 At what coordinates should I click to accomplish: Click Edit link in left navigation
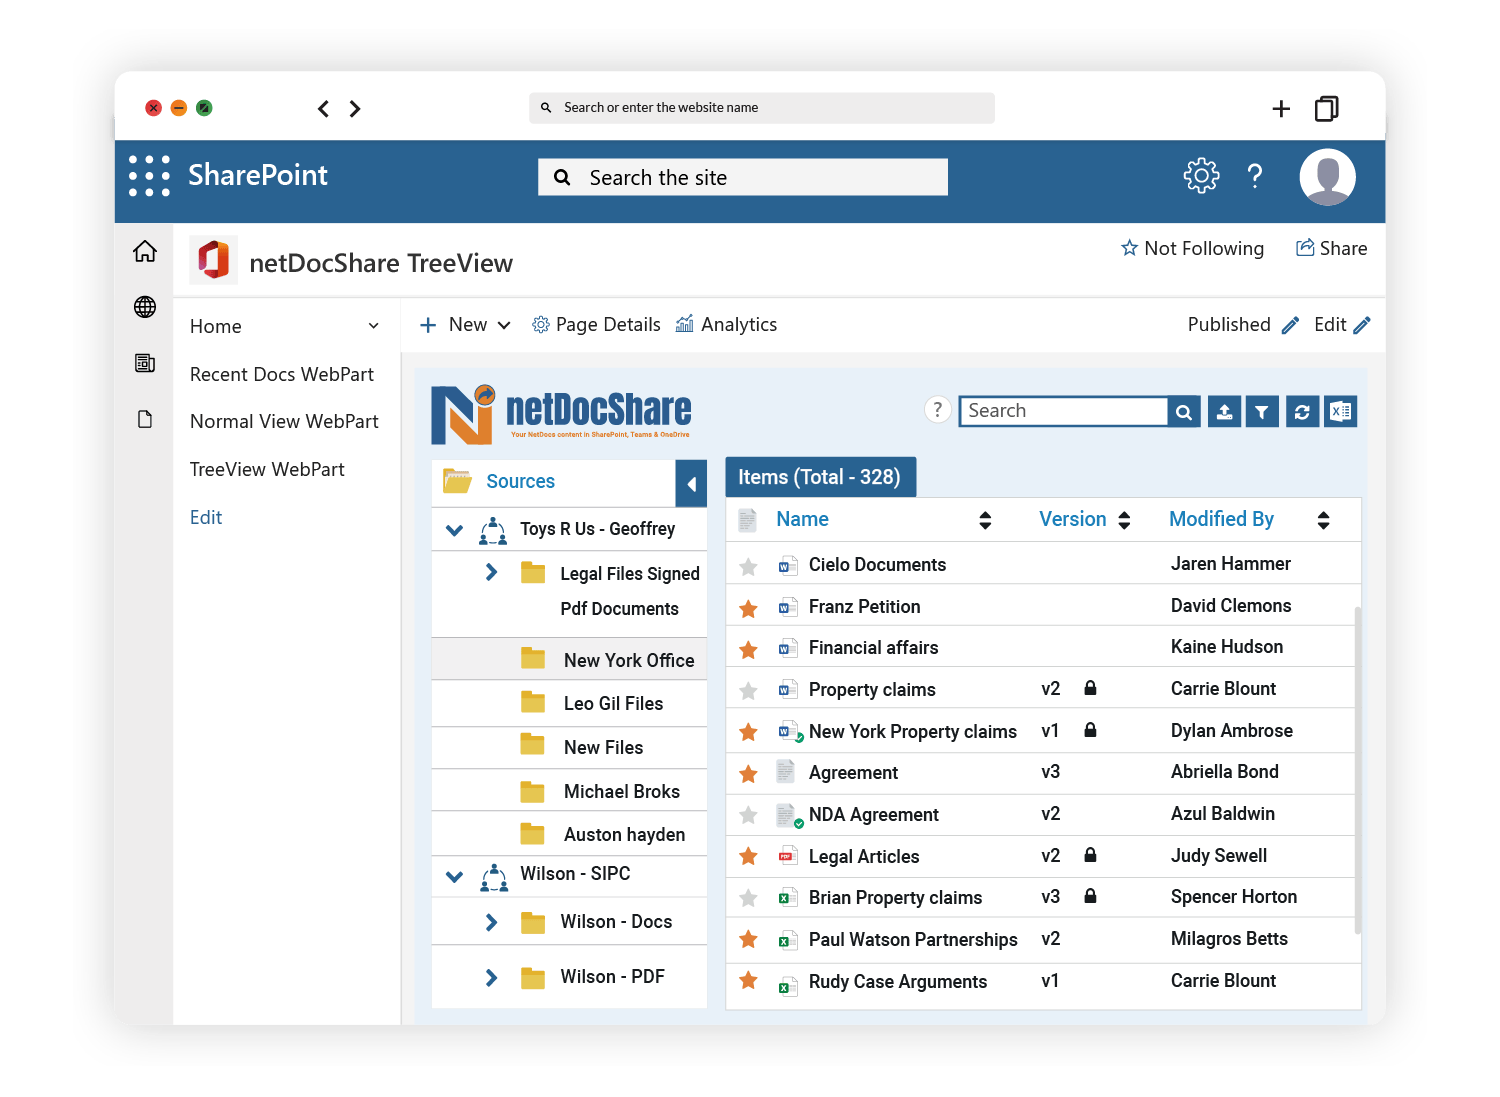[206, 517]
